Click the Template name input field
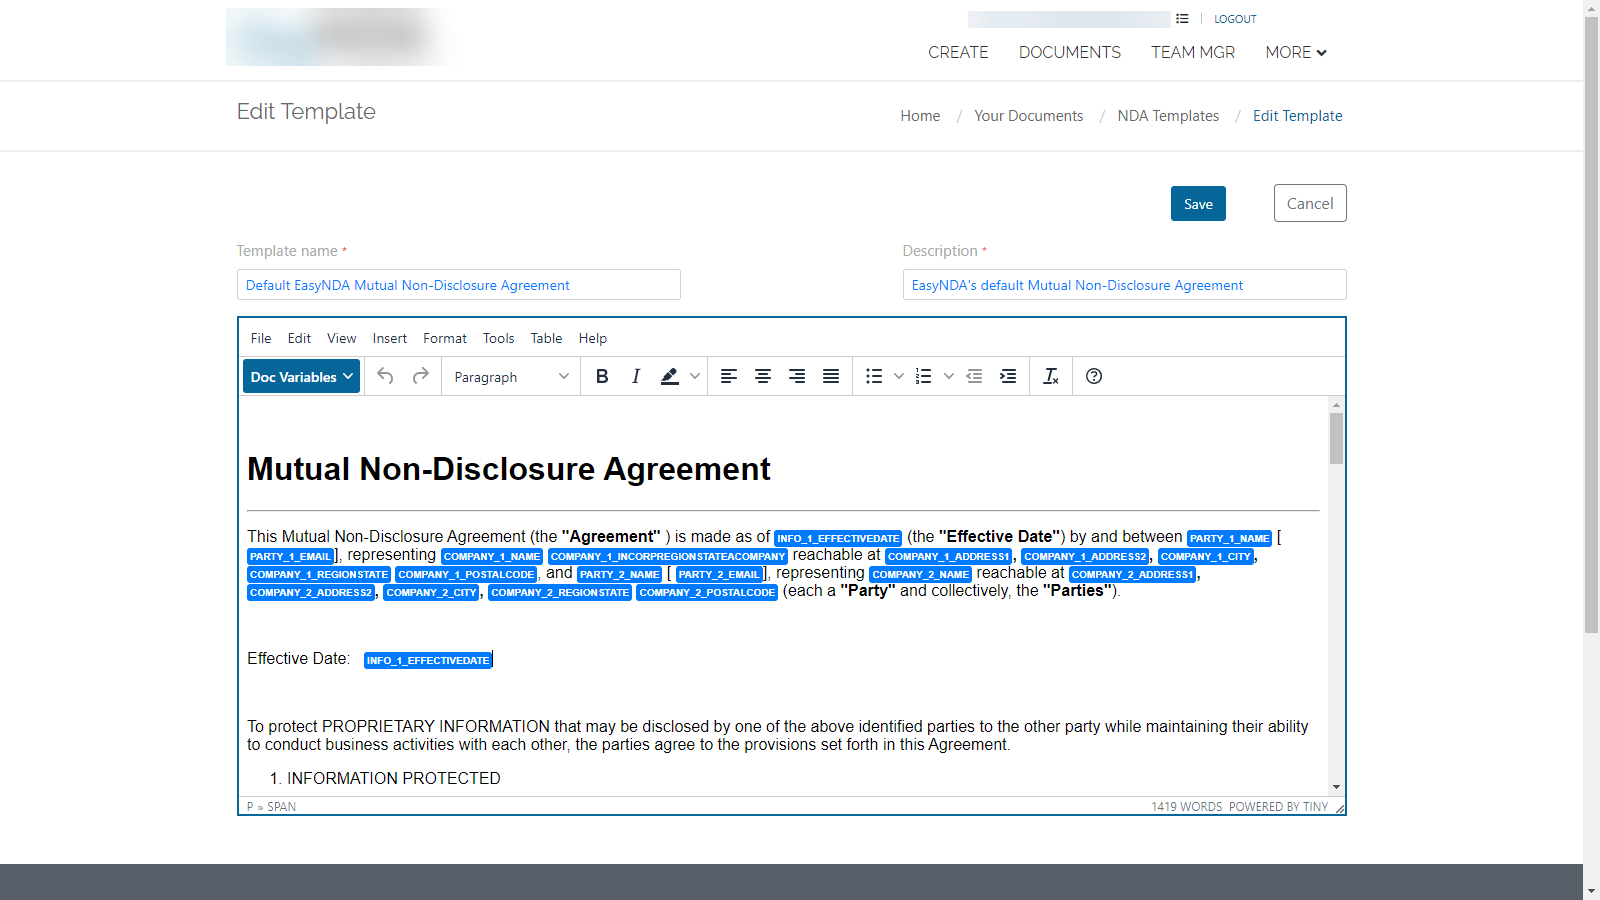Viewport: 1600px width, 900px height. [x=458, y=284]
